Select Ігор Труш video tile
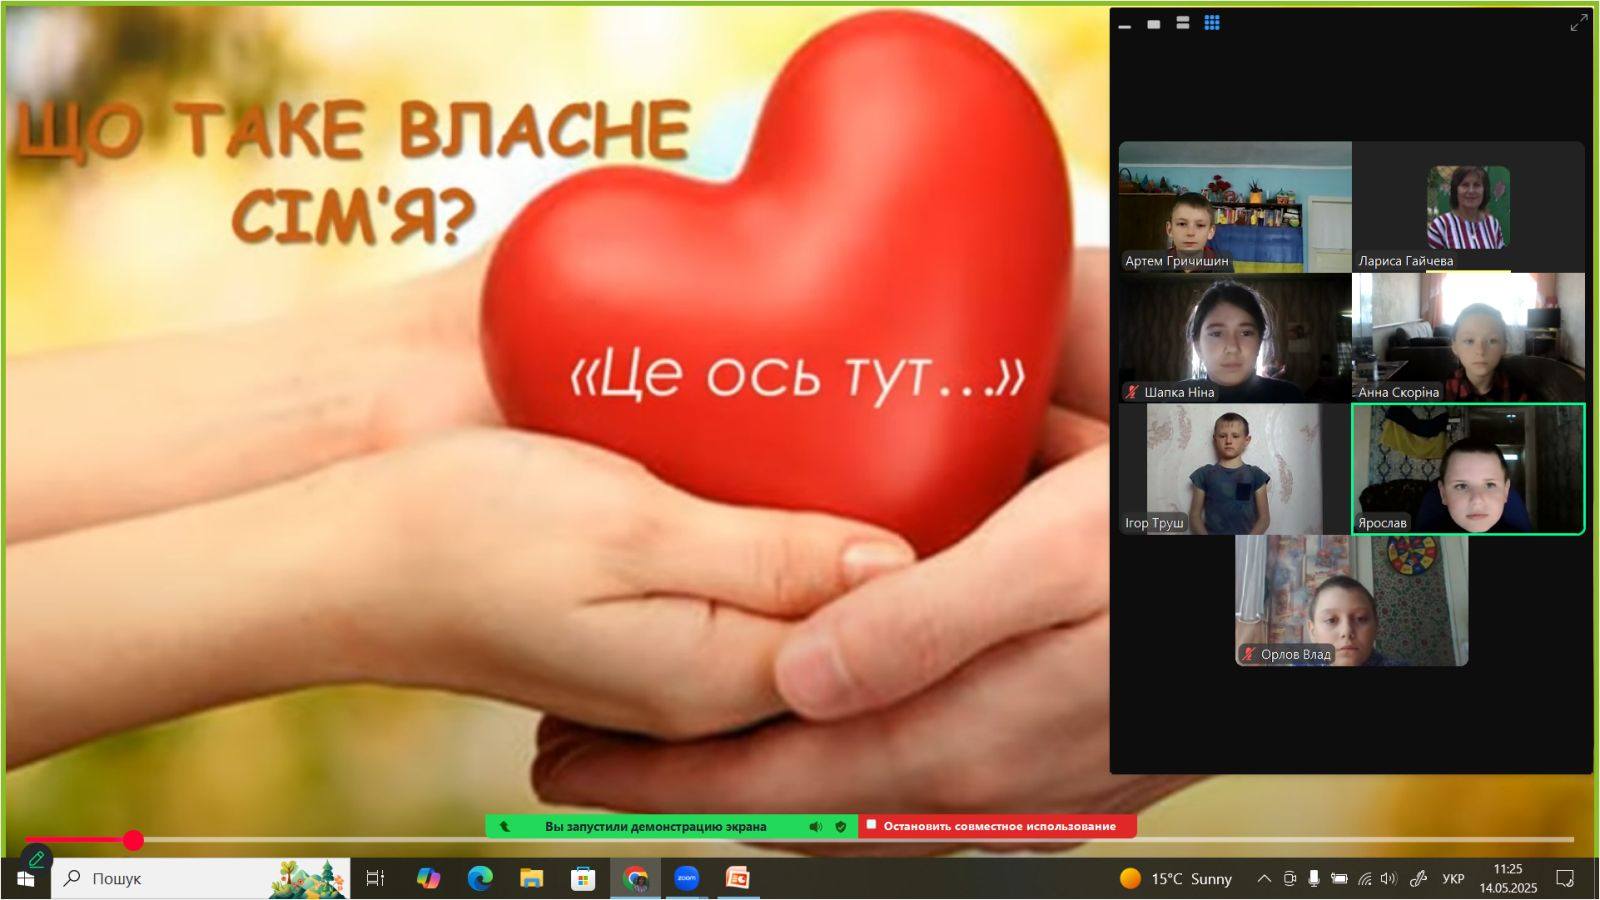The width and height of the screenshot is (1600, 900). pos(1235,469)
